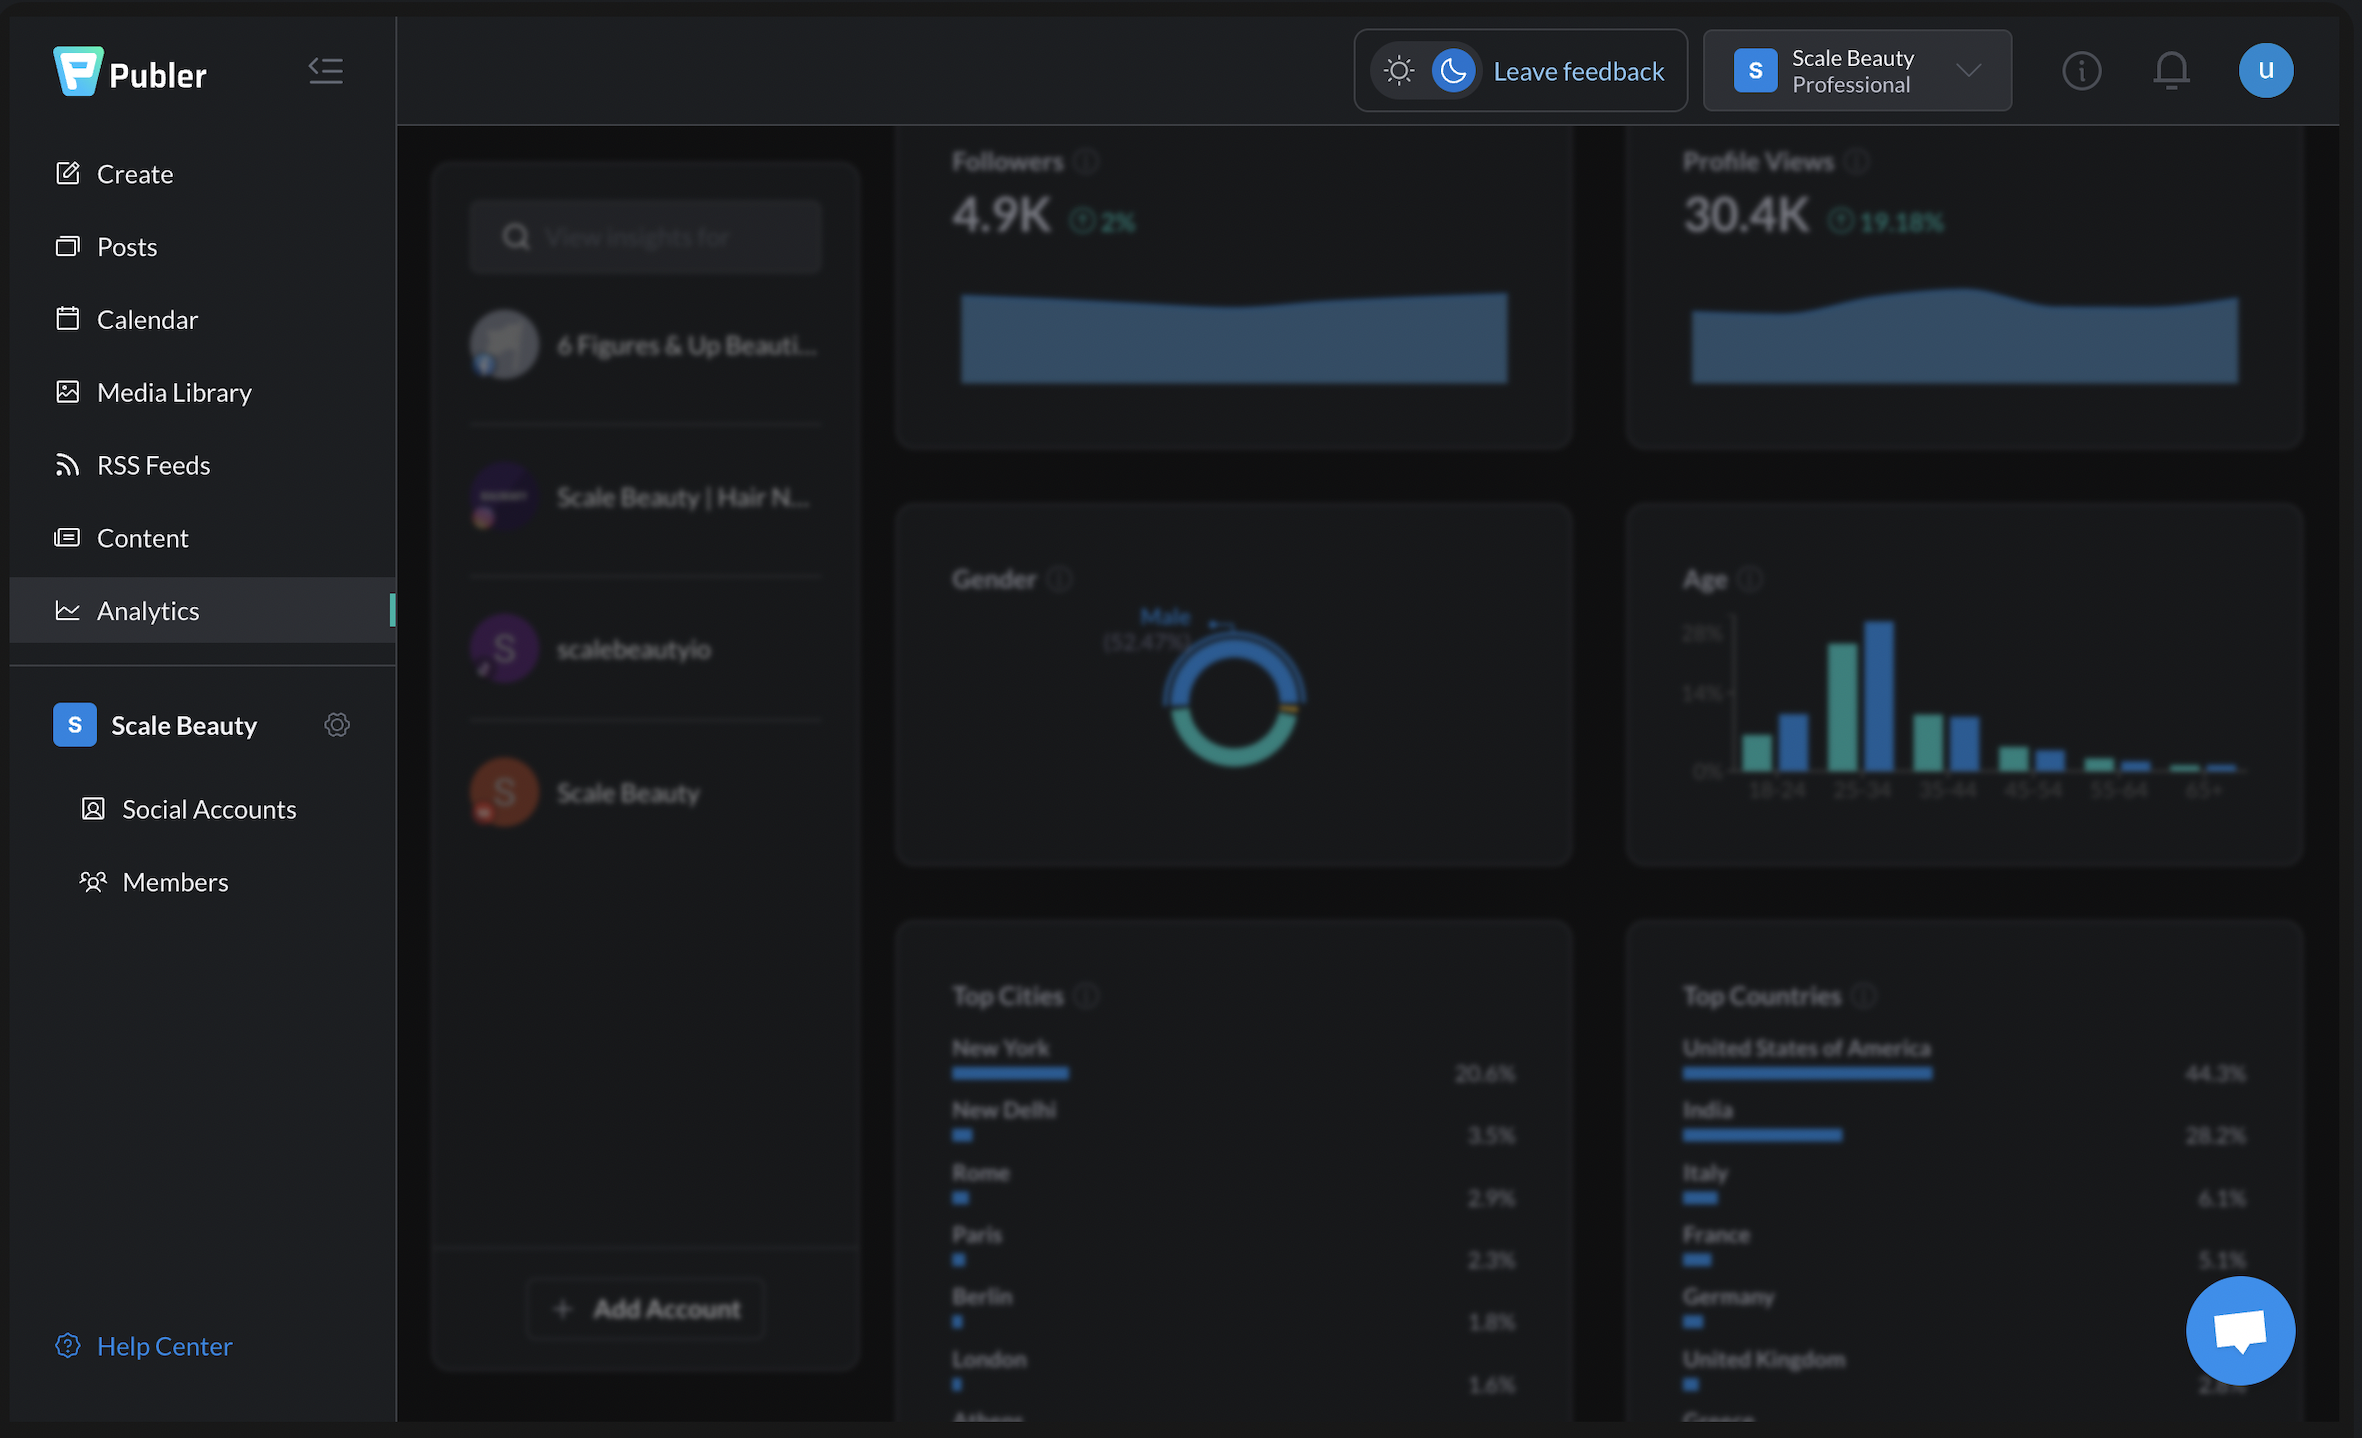Image resolution: width=2362 pixels, height=1438 pixels.
Task: Click the Members group icon
Action: 93,882
